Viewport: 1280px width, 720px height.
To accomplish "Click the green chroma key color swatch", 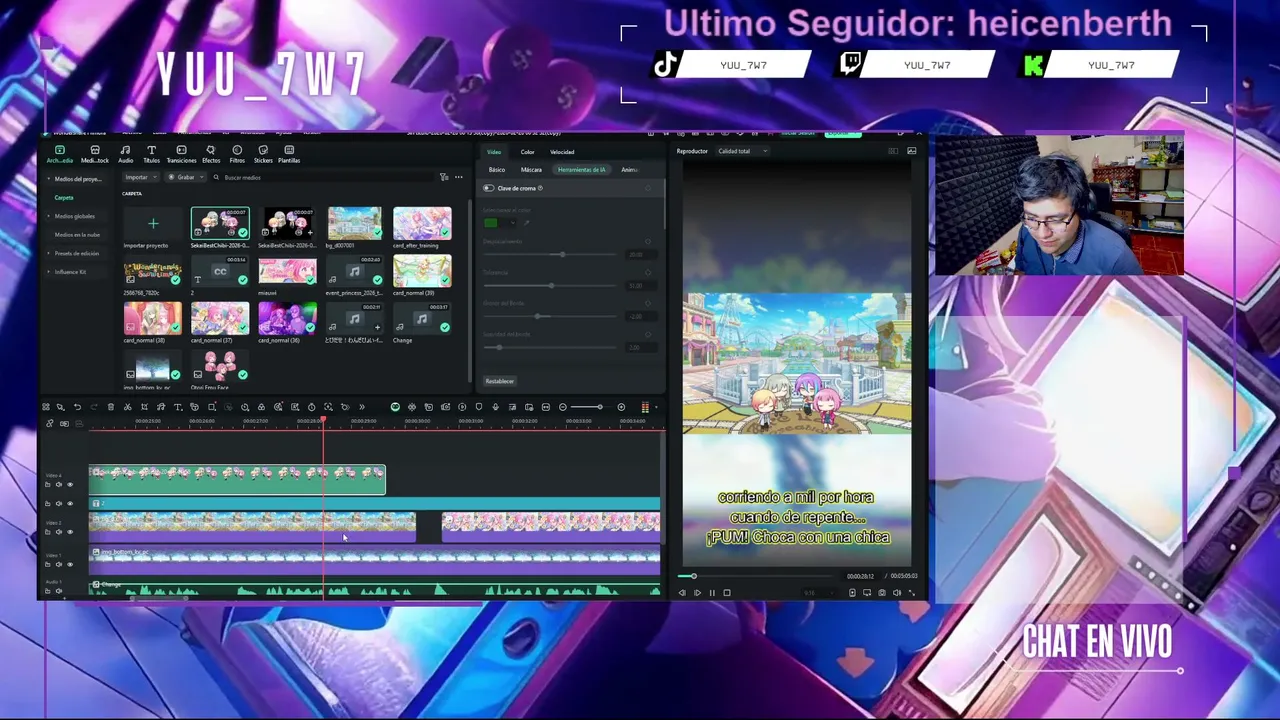I will 491,223.
